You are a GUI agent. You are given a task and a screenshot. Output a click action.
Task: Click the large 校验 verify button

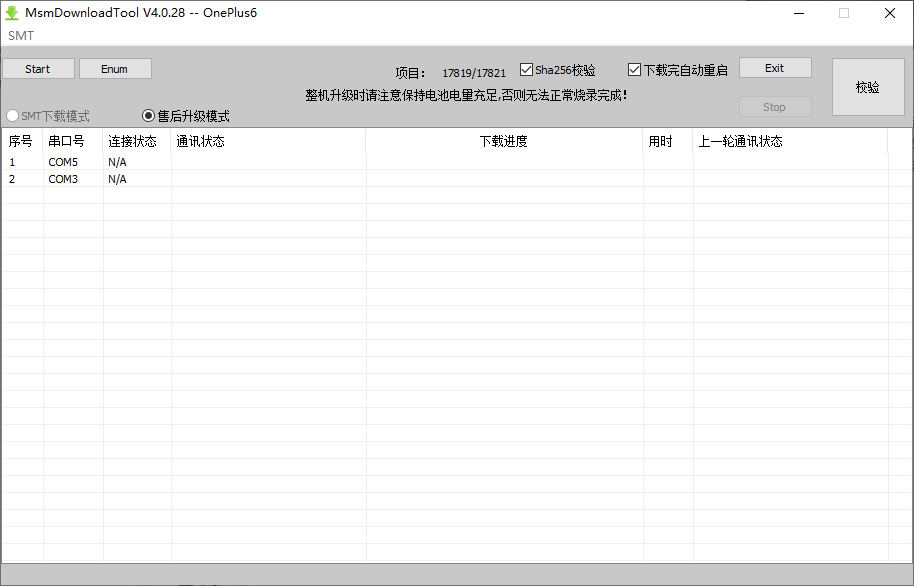pos(867,87)
